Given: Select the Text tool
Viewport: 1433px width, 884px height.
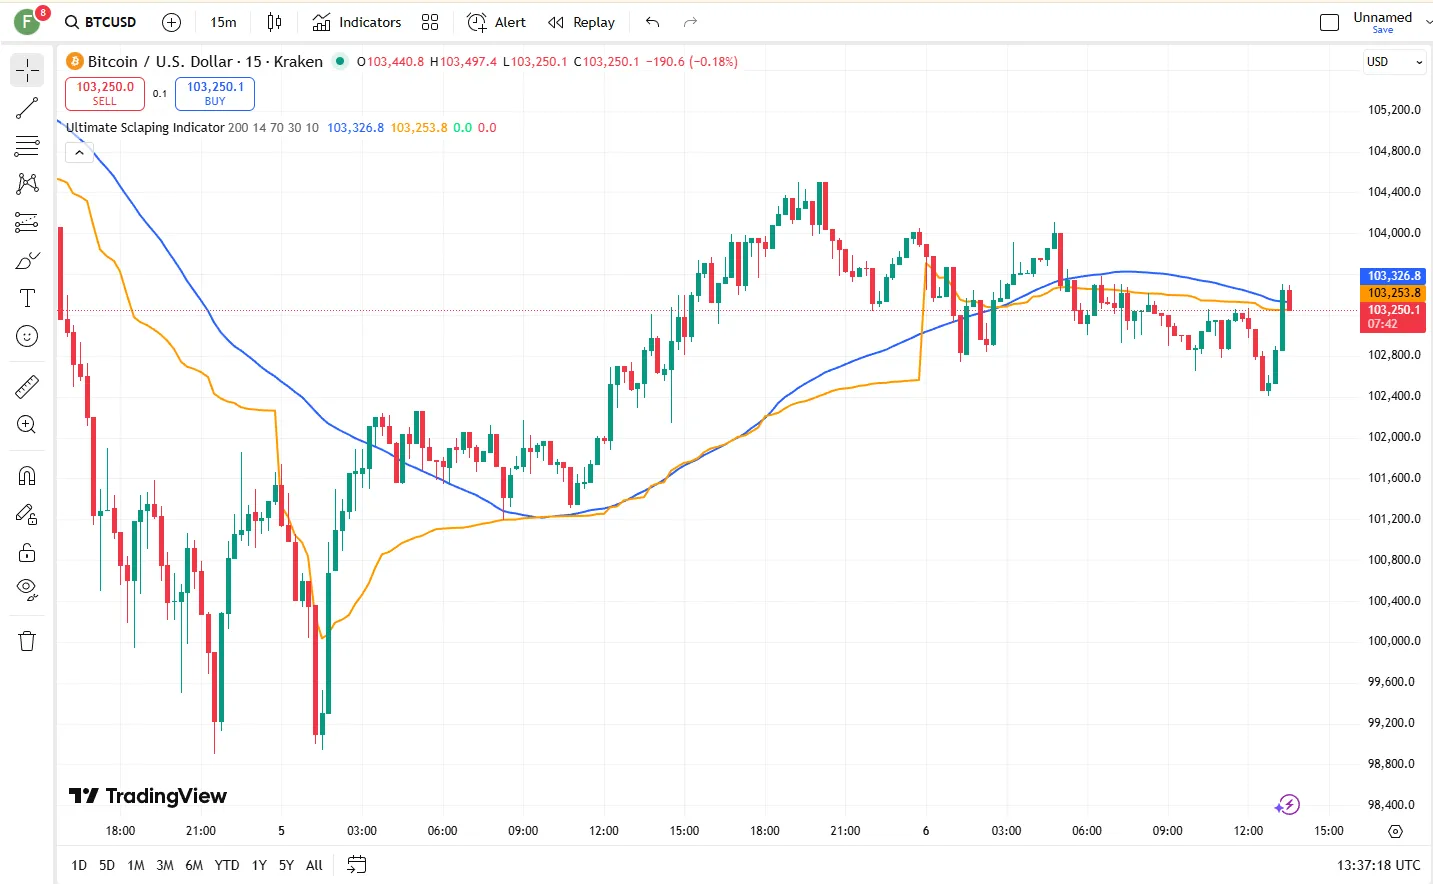Looking at the screenshot, I should pos(27,298).
